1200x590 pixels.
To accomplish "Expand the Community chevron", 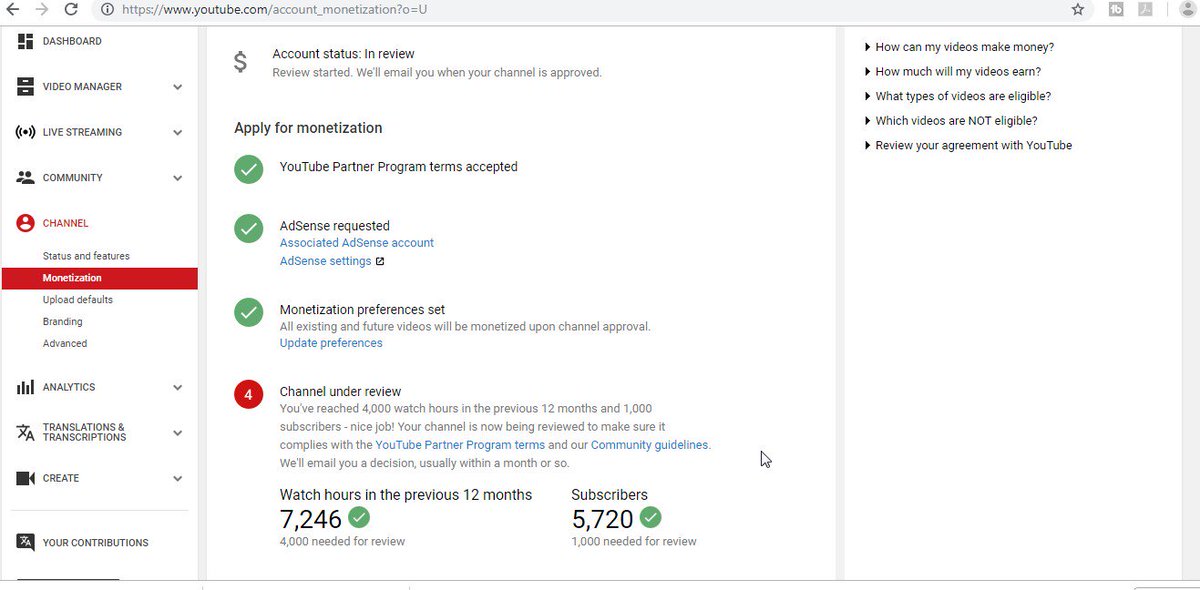I will pyautogui.click(x=177, y=178).
